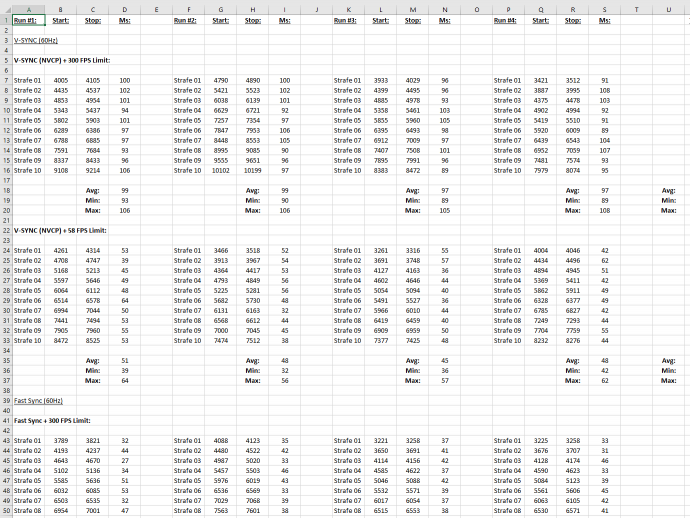Select the cell with value 3421
Screen dimensions: 690x518
click(x=540, y=81)
